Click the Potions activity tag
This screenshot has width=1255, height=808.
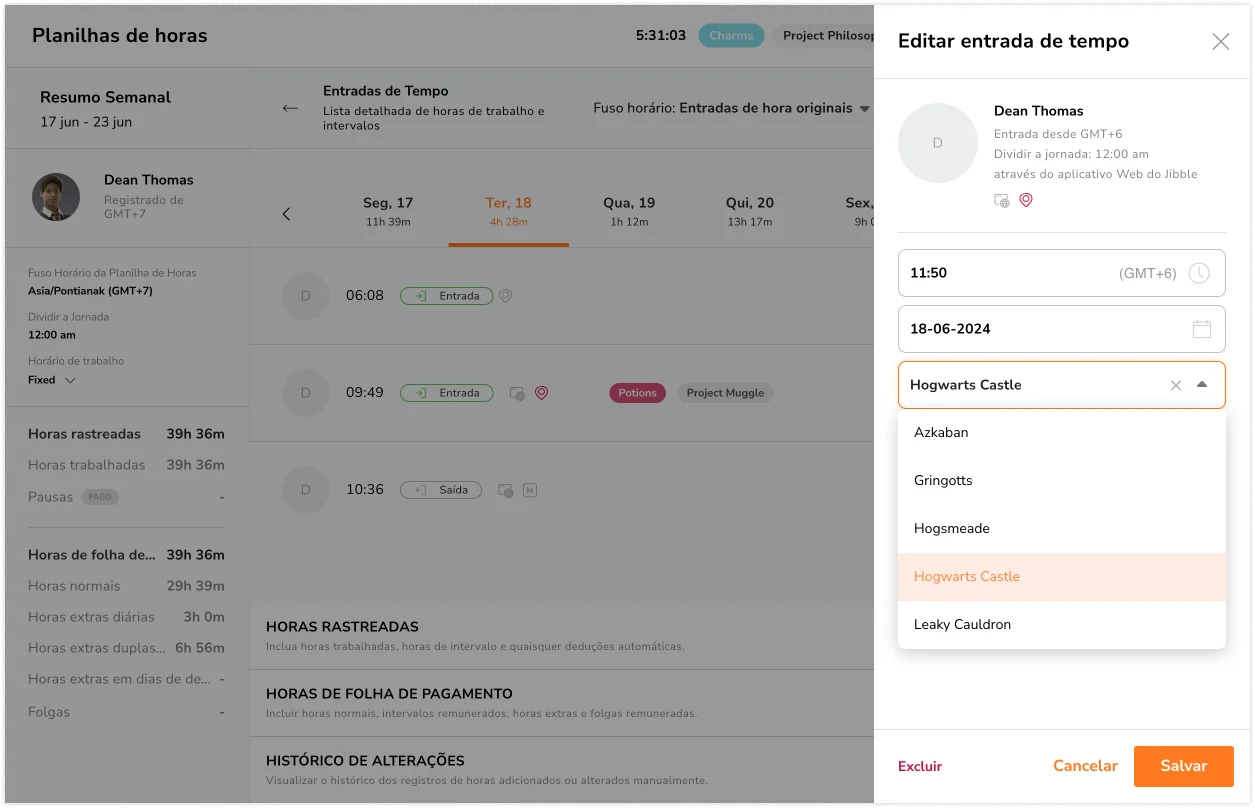637,393
